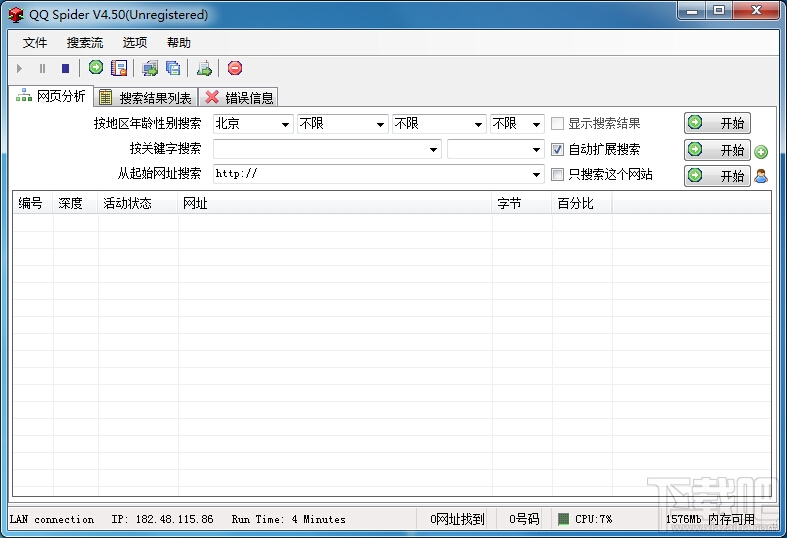
Task: Click the 按地区年龄性别搜索 label
Action: point(147,123)
